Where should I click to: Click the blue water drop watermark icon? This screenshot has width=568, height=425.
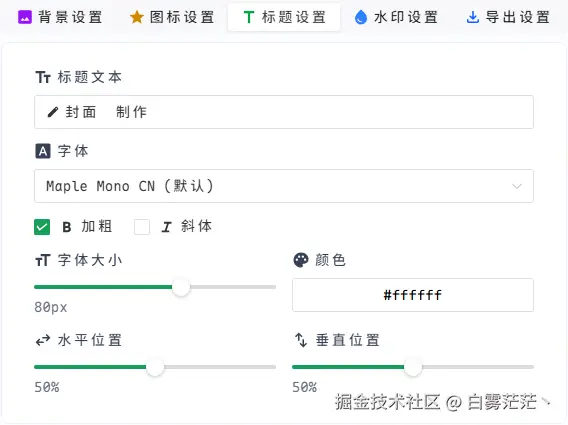[360, 17]
